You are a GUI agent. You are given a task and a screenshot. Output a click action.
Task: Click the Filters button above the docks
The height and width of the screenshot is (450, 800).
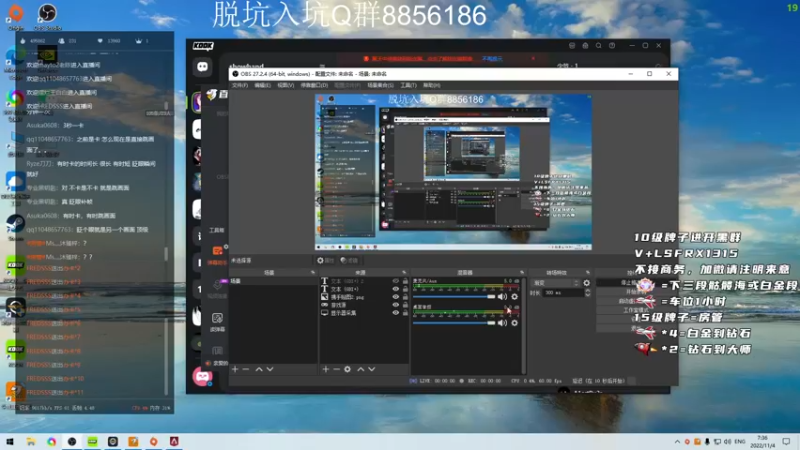click(349, 260)
